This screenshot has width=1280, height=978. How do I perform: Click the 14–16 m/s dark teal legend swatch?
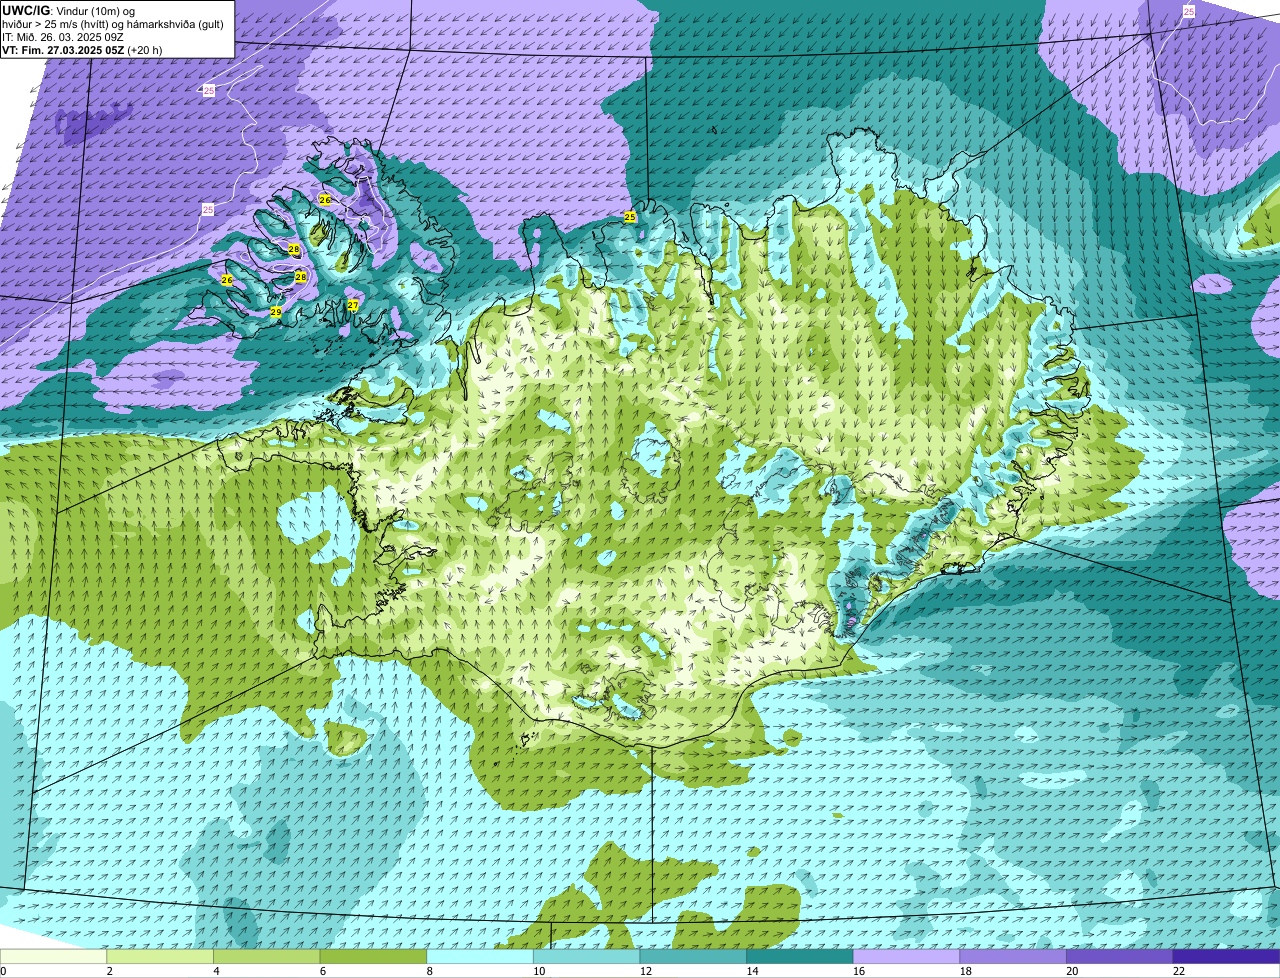800,956
